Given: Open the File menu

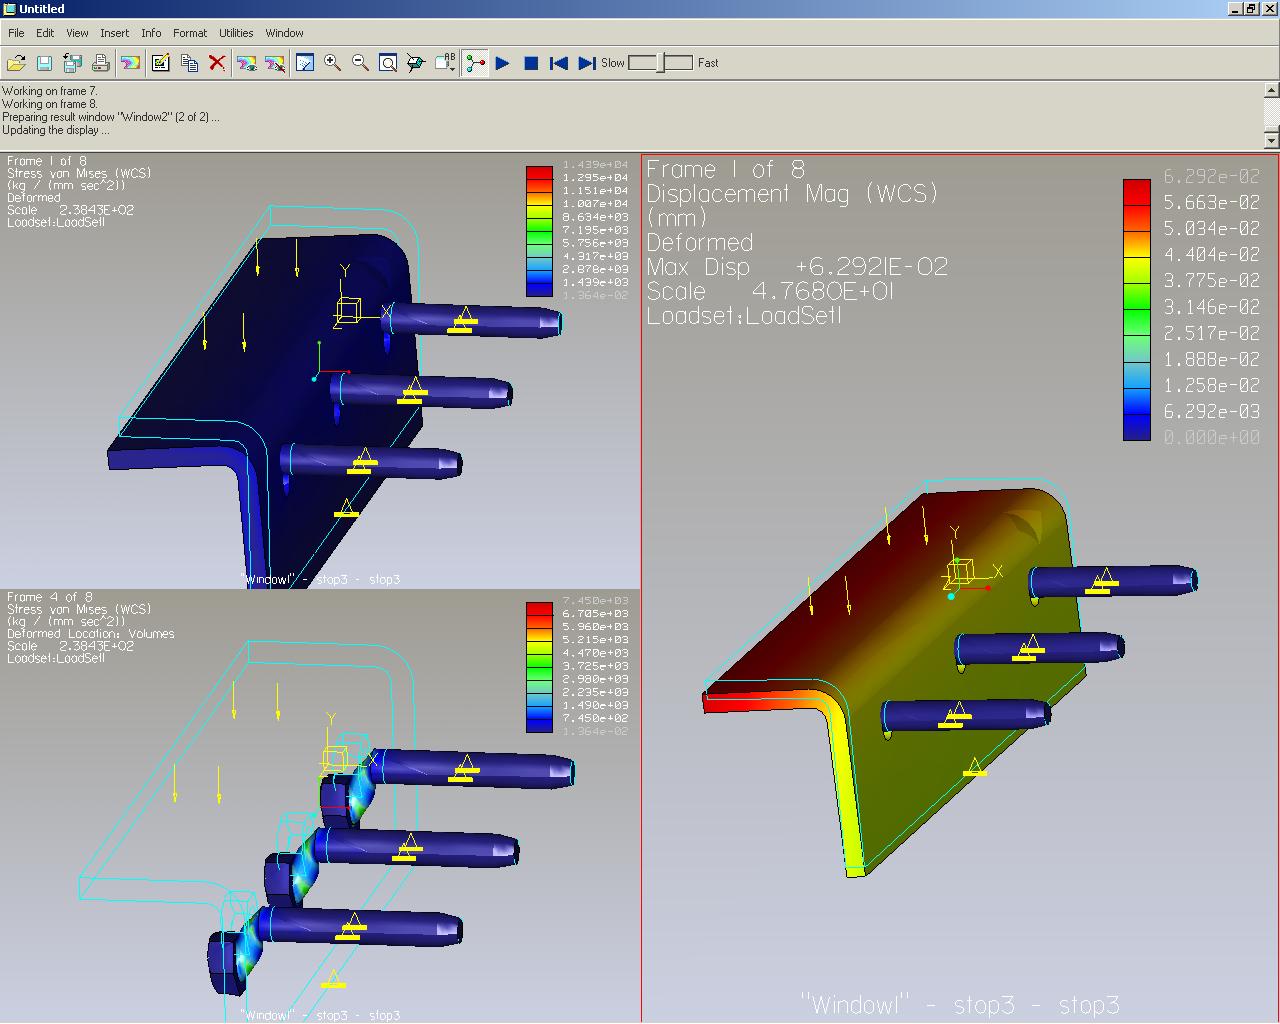Looking at the screenshot, I should point(16,33).
